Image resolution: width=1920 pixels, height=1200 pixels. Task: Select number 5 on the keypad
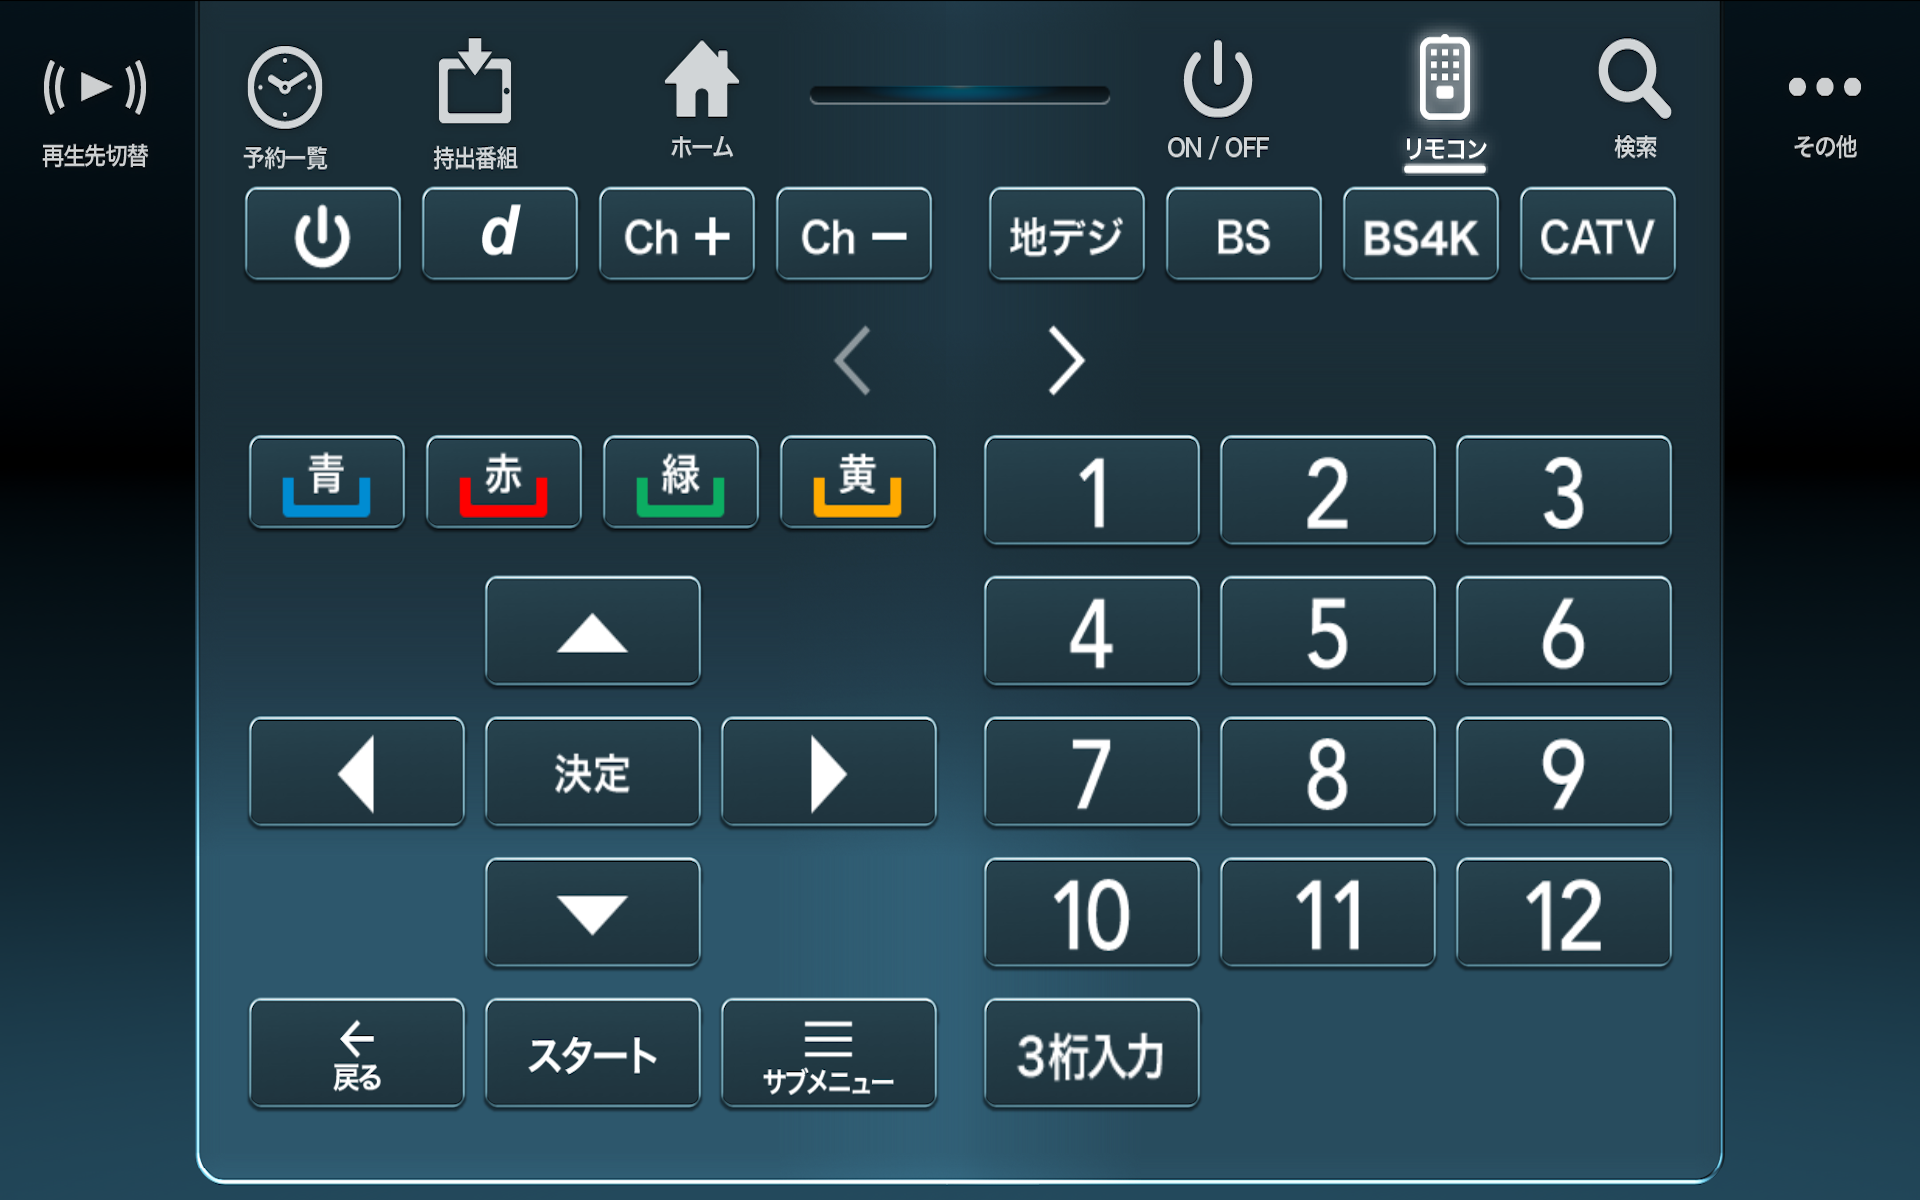click(1328, 631)
